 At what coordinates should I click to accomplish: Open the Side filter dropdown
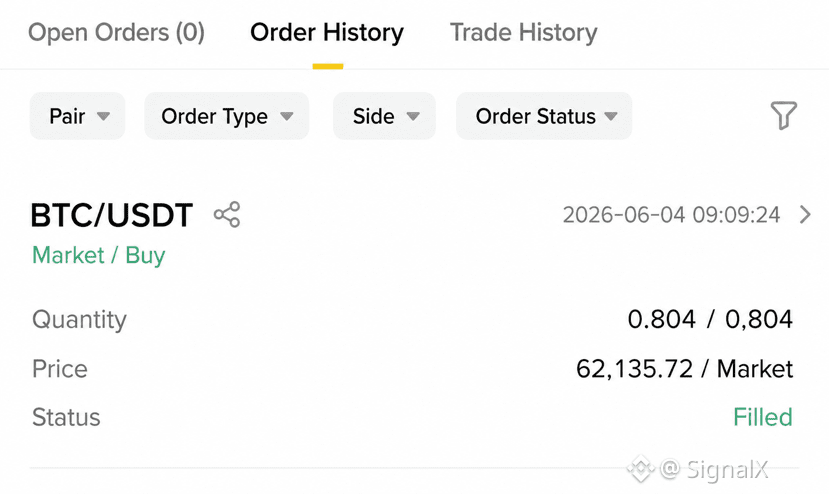(384, 116)
